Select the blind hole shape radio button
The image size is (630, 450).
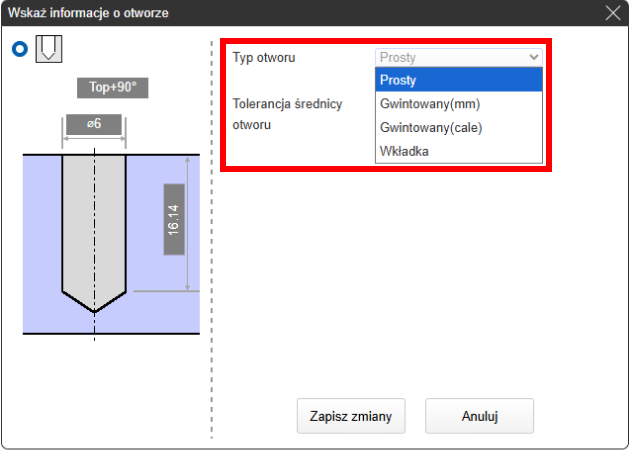(18, 50)
